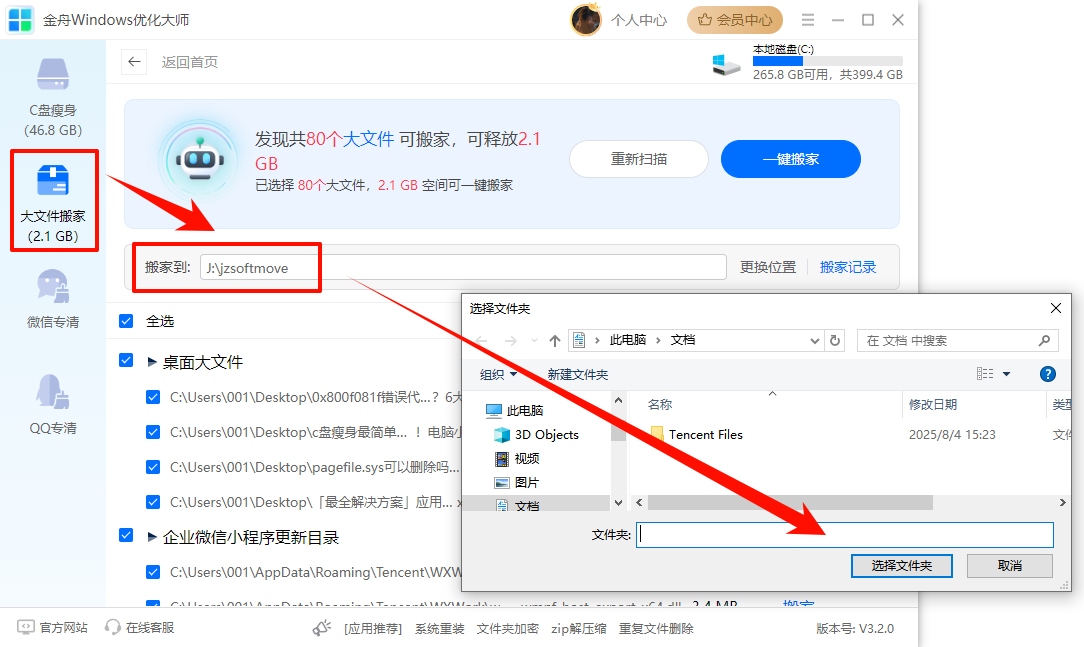Open QQ专清 sidebar tool

pyautogui.click(x=53, y=404)
